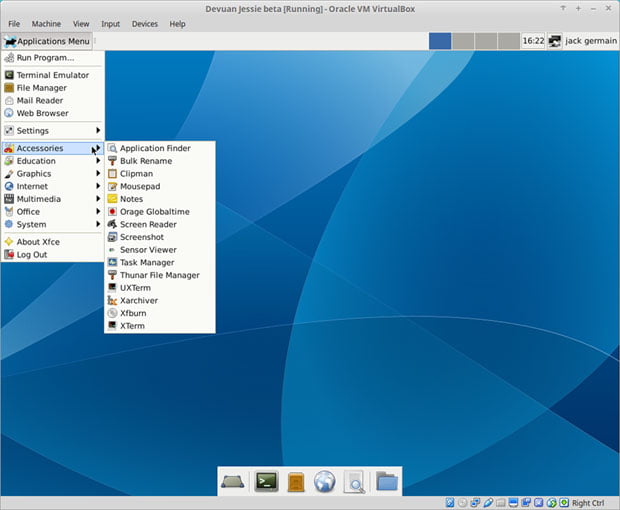Open the home folder icon in the dock
The image size is (620, 510).
click(x=386, y=482)
